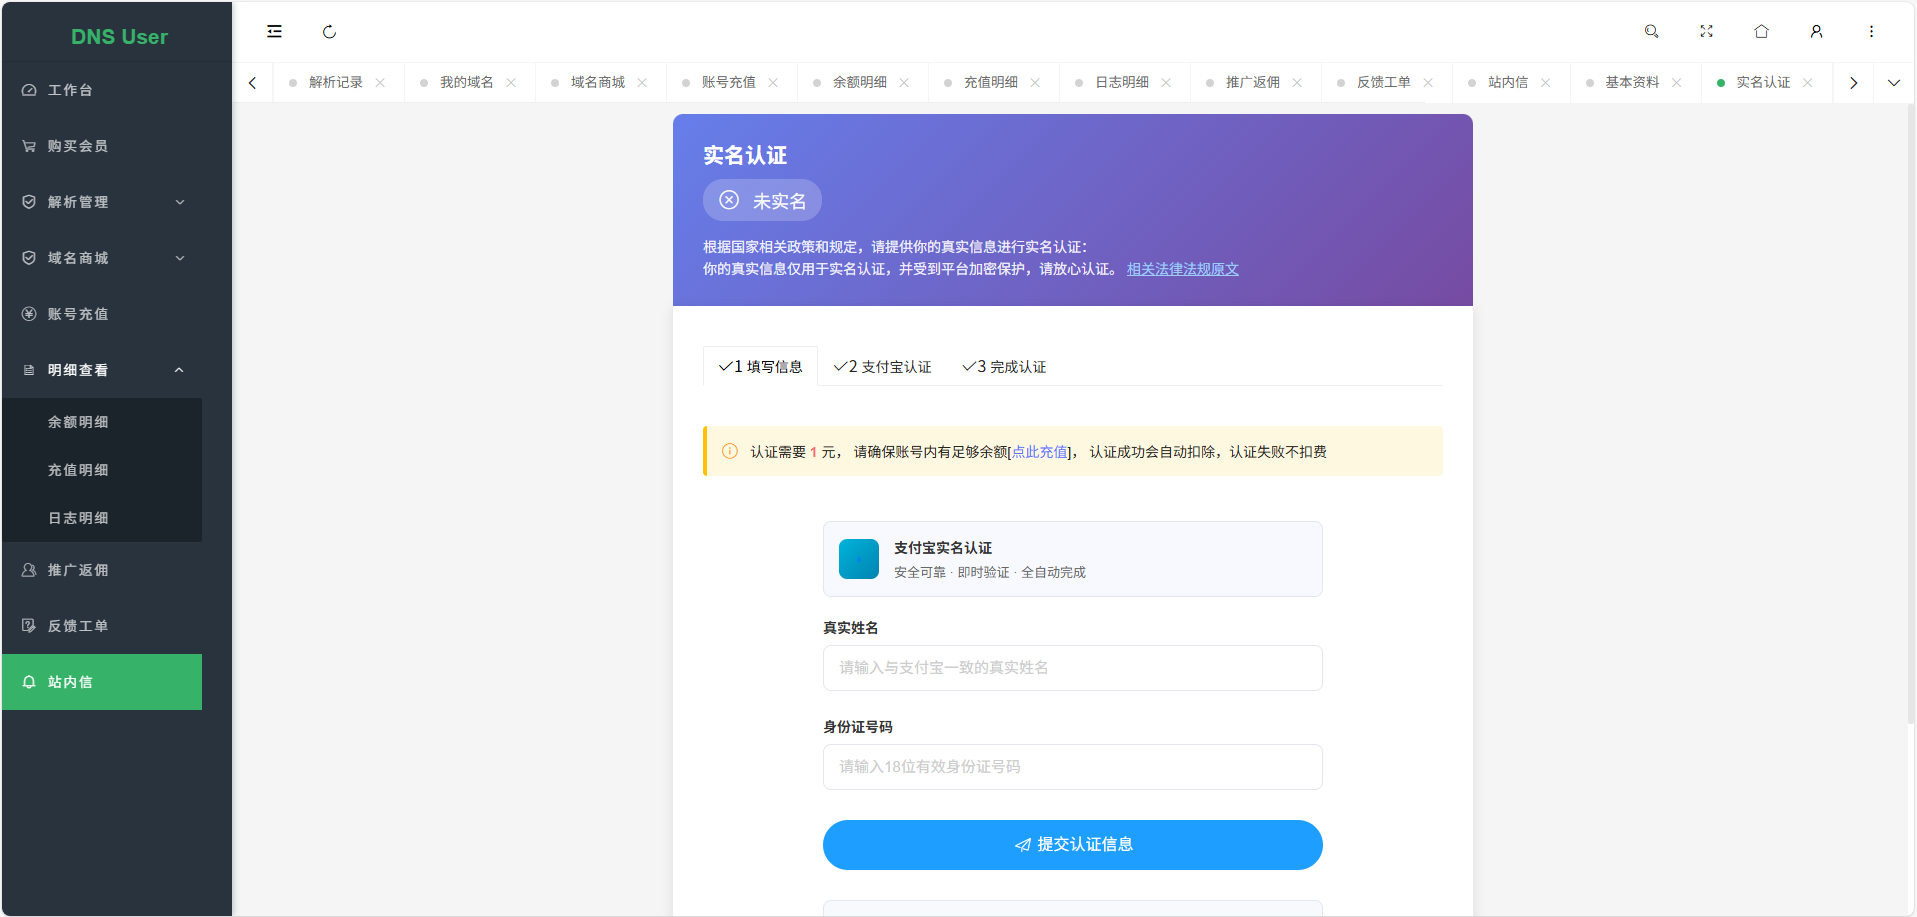Close the 充值明细 tab
Screen dimensions: 1917x917
coord(1035,82)
